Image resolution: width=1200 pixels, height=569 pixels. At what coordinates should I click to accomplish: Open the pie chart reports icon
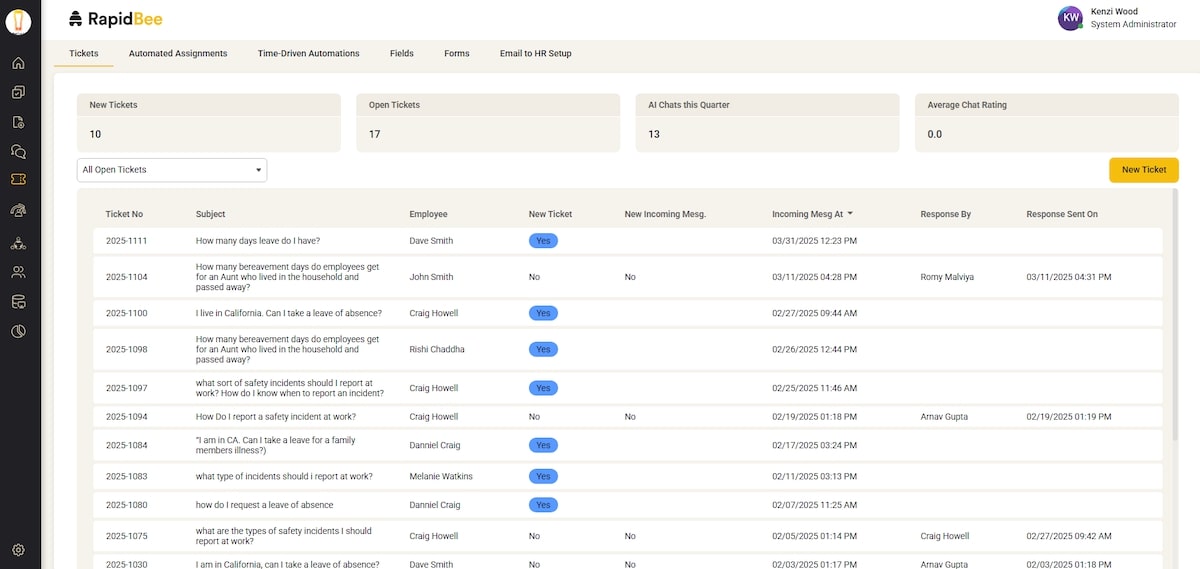pyautogui.click(x=18, y=331)
